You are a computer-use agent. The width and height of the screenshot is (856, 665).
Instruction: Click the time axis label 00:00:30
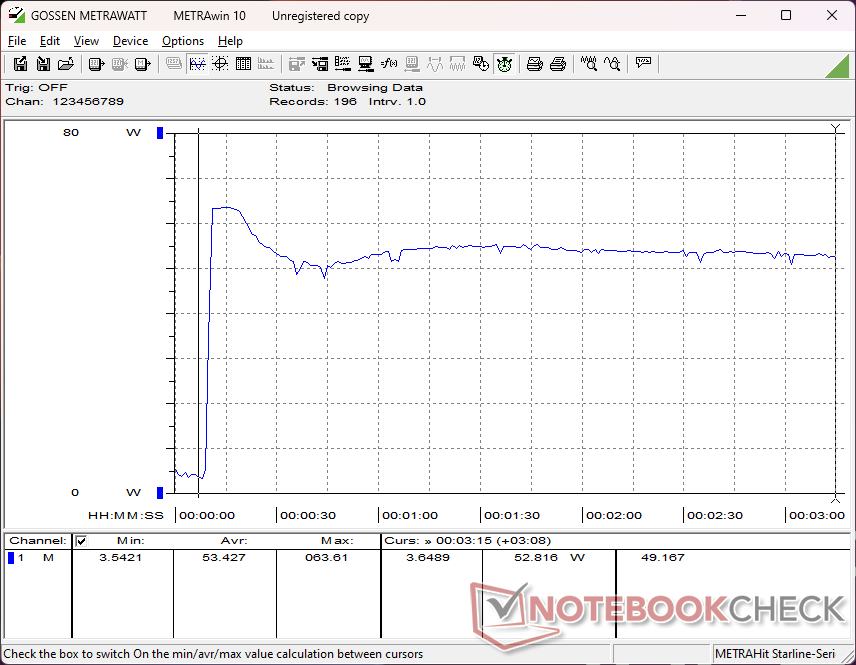point(308,515)
